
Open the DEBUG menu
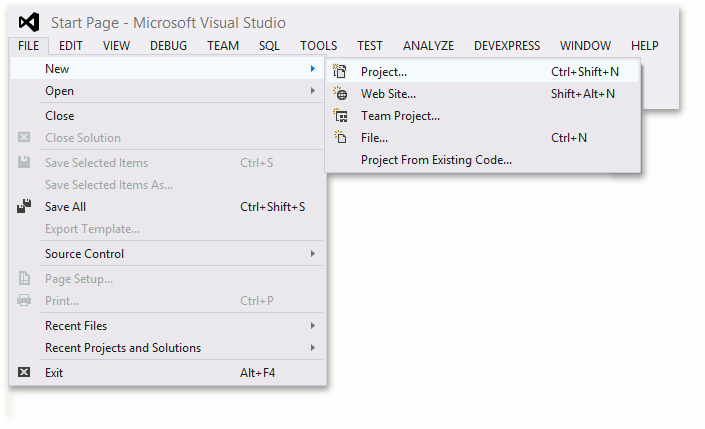coord(168,46)
